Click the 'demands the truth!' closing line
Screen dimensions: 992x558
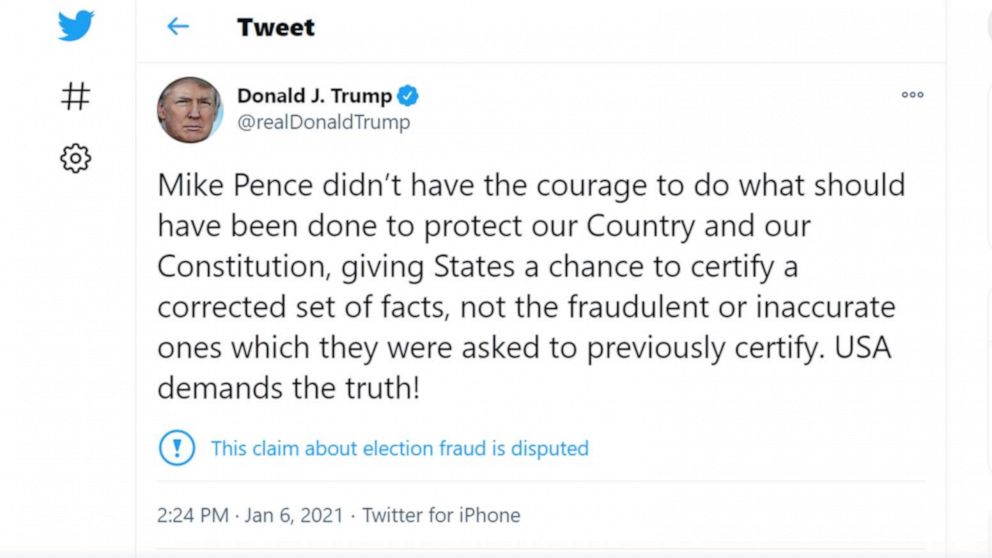click(x=288, y=388)
